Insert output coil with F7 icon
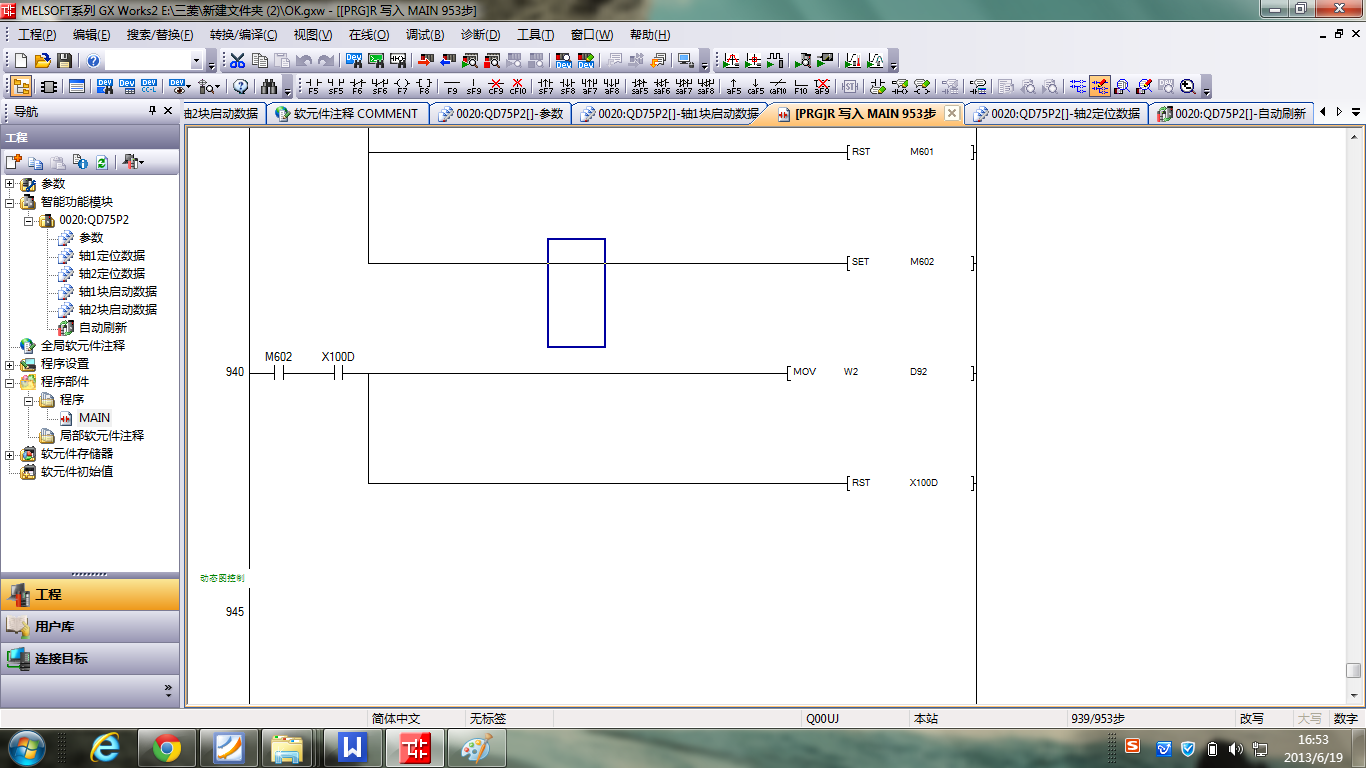Screen dimensions: 1366x768 (x=402, y=86)
